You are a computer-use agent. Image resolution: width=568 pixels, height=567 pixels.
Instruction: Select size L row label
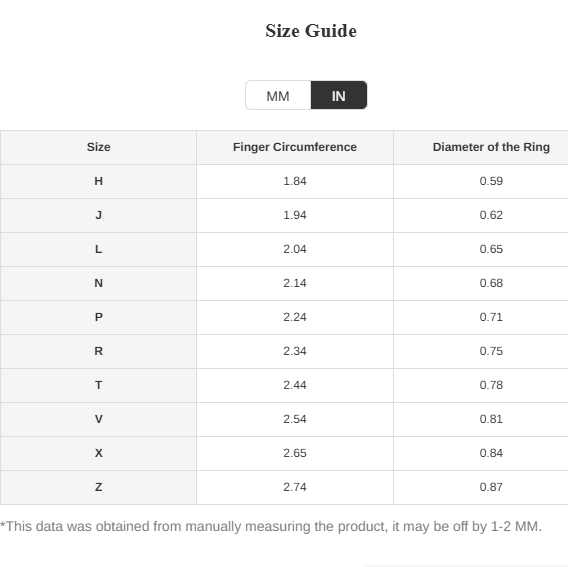(x=99, y=249)
